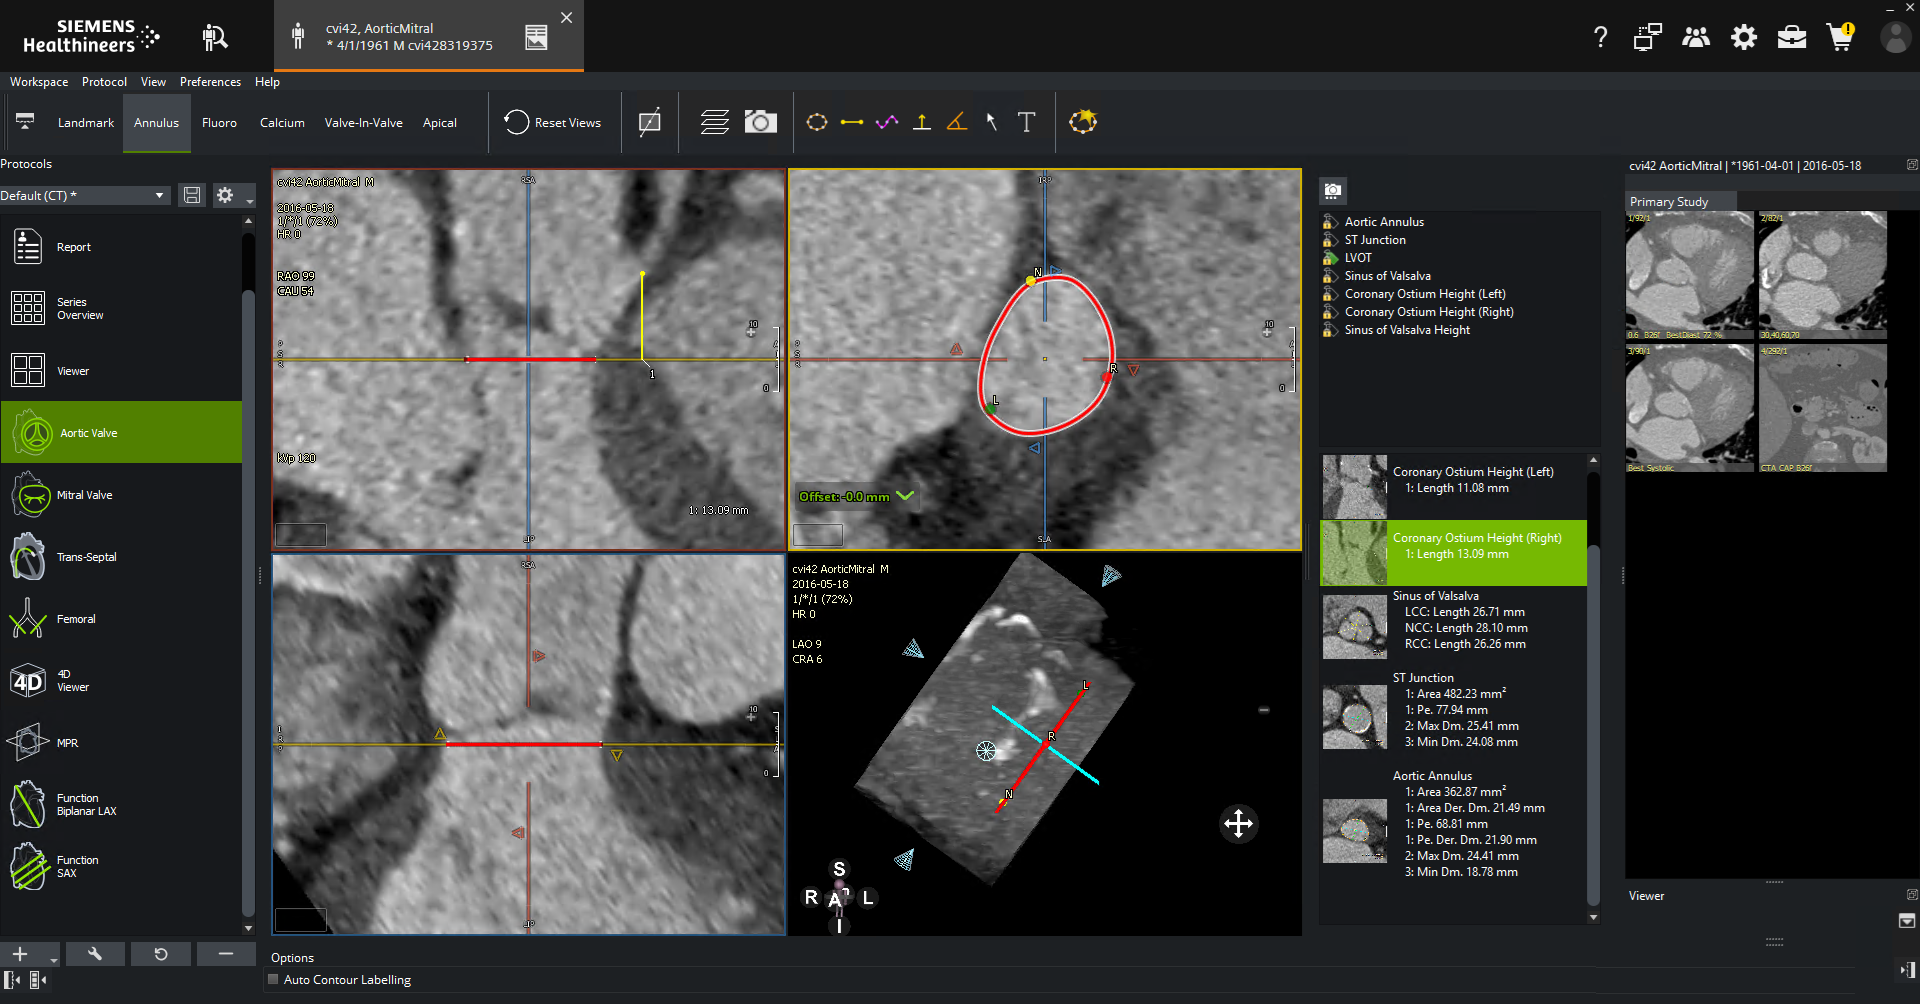Click the Reset Views button
Screen dimensions: 1920x1004
(553, 123)
